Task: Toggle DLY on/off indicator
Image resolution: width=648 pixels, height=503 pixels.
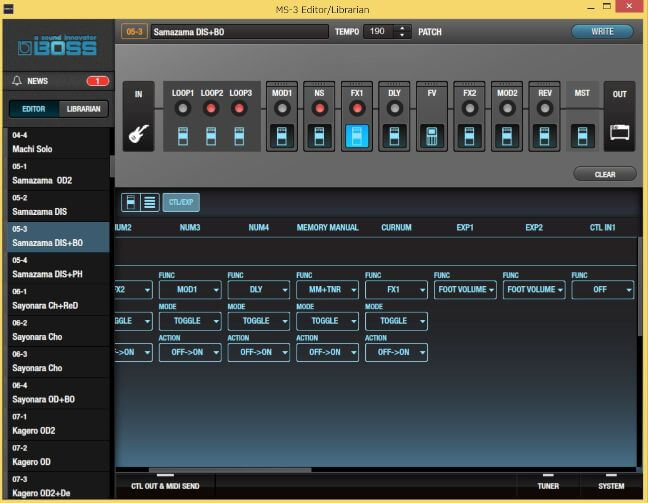Action: click(x=394, y=109)
